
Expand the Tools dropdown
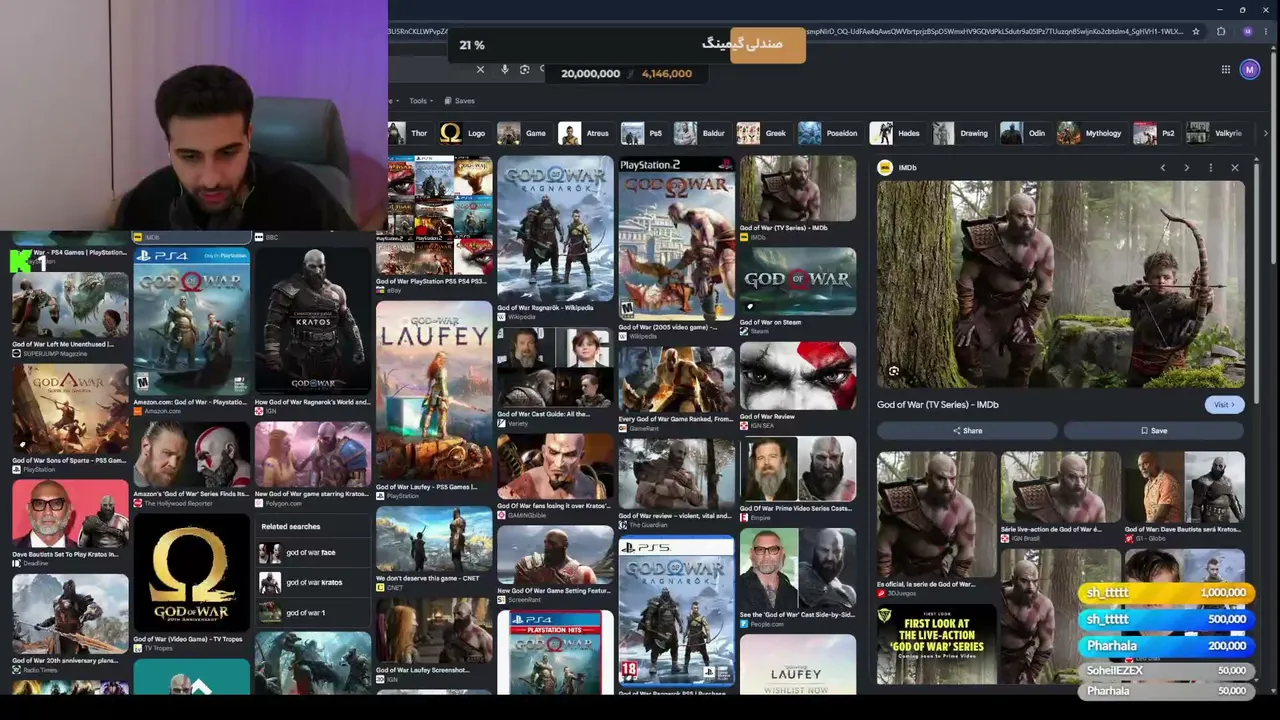click(x=421, y=101)
